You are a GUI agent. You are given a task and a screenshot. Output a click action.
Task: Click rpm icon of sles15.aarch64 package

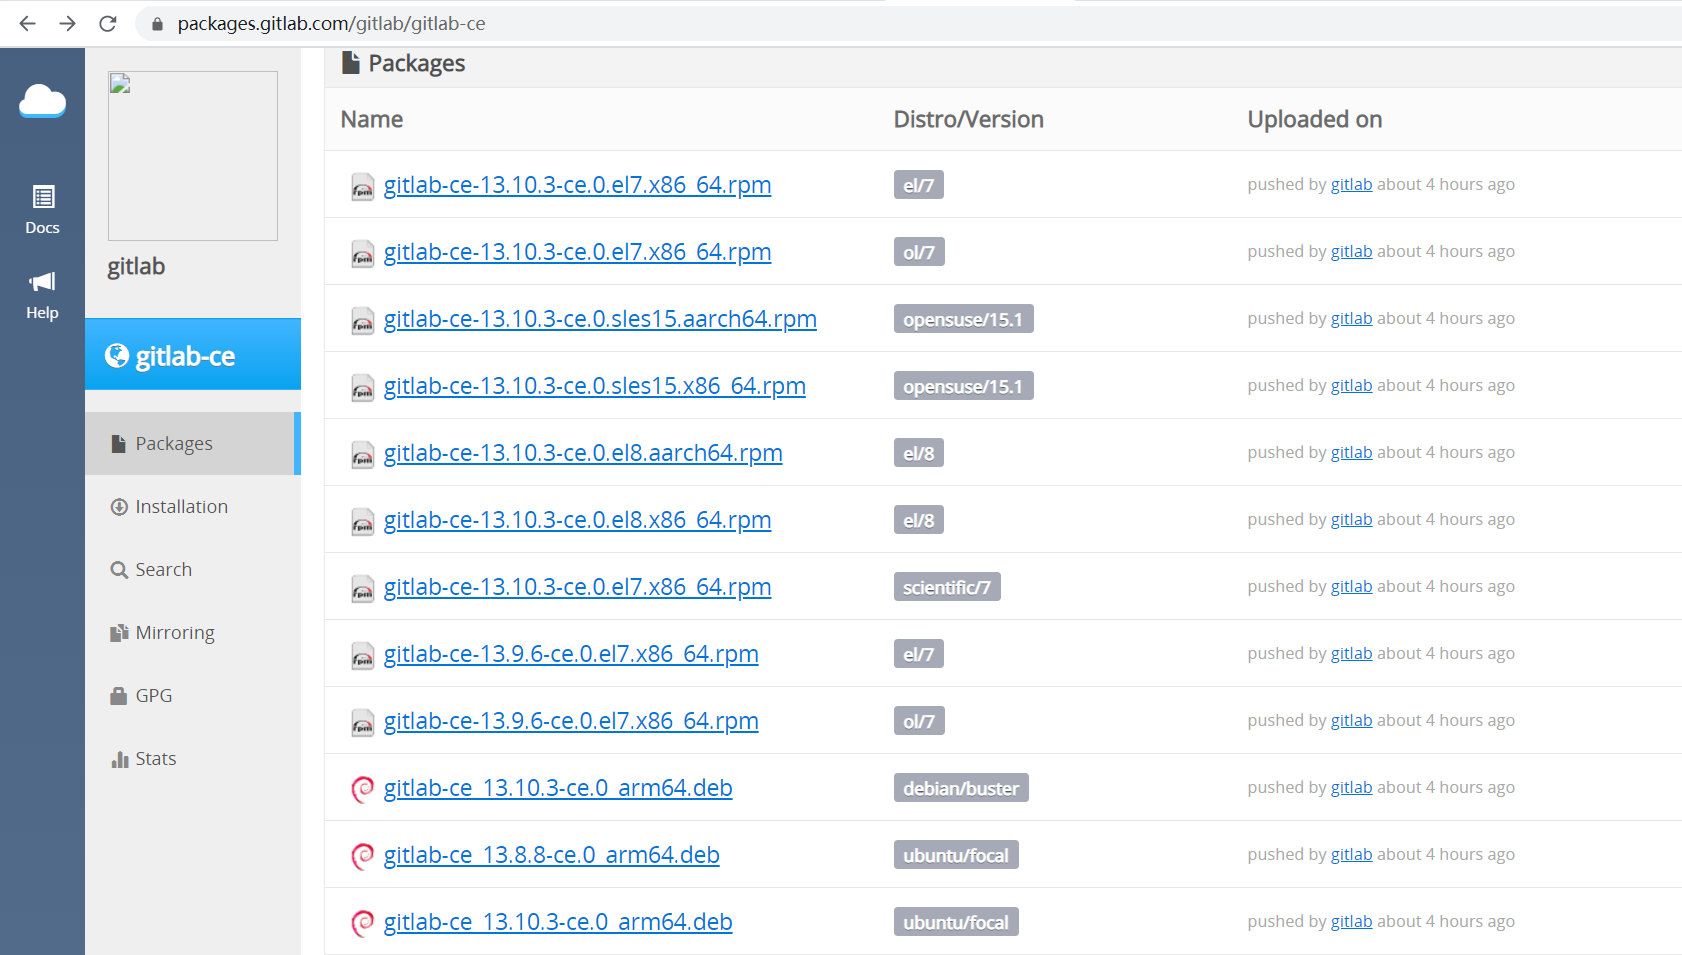click(x=362, y=321)
